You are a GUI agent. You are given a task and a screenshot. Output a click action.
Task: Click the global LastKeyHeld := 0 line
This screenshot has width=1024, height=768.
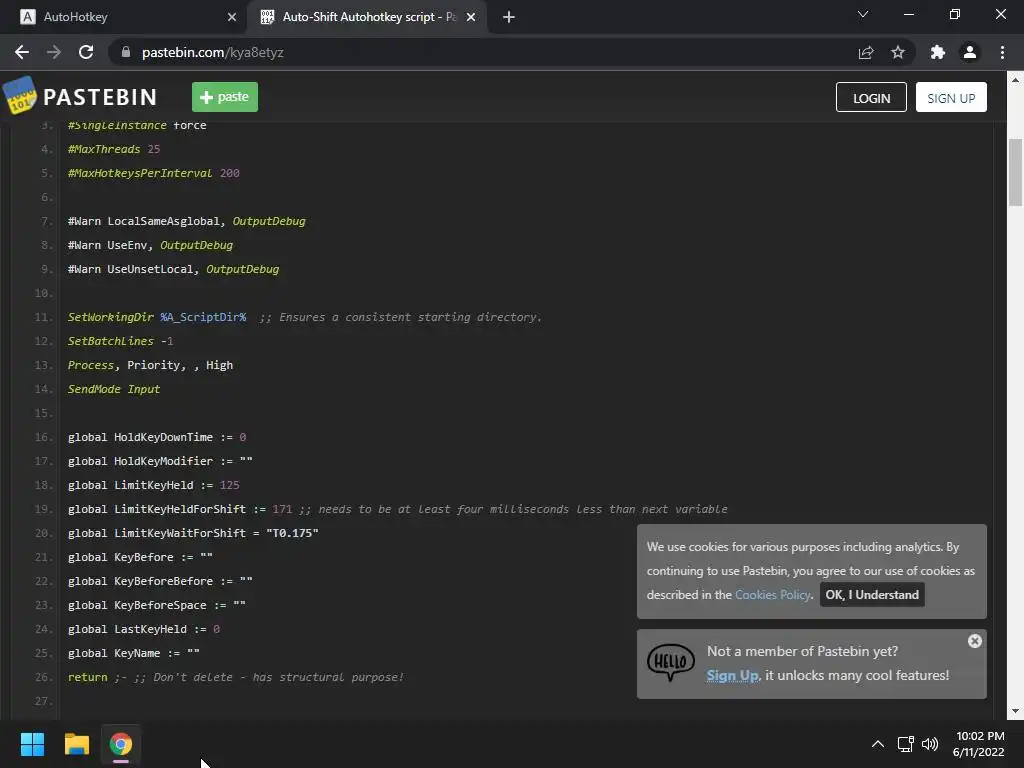(x=144, y=630)
